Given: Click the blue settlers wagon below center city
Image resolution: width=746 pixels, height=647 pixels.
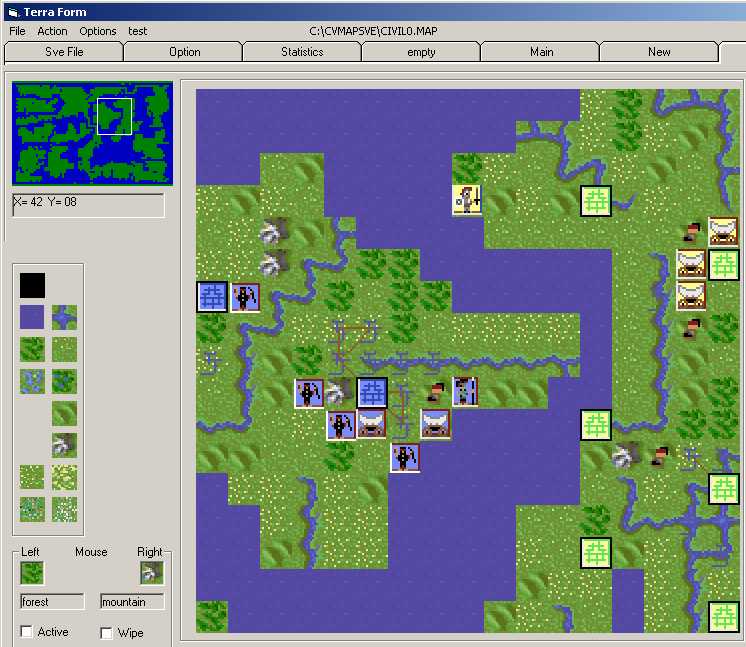Looking at the screenshot, I should click(372, 424).
